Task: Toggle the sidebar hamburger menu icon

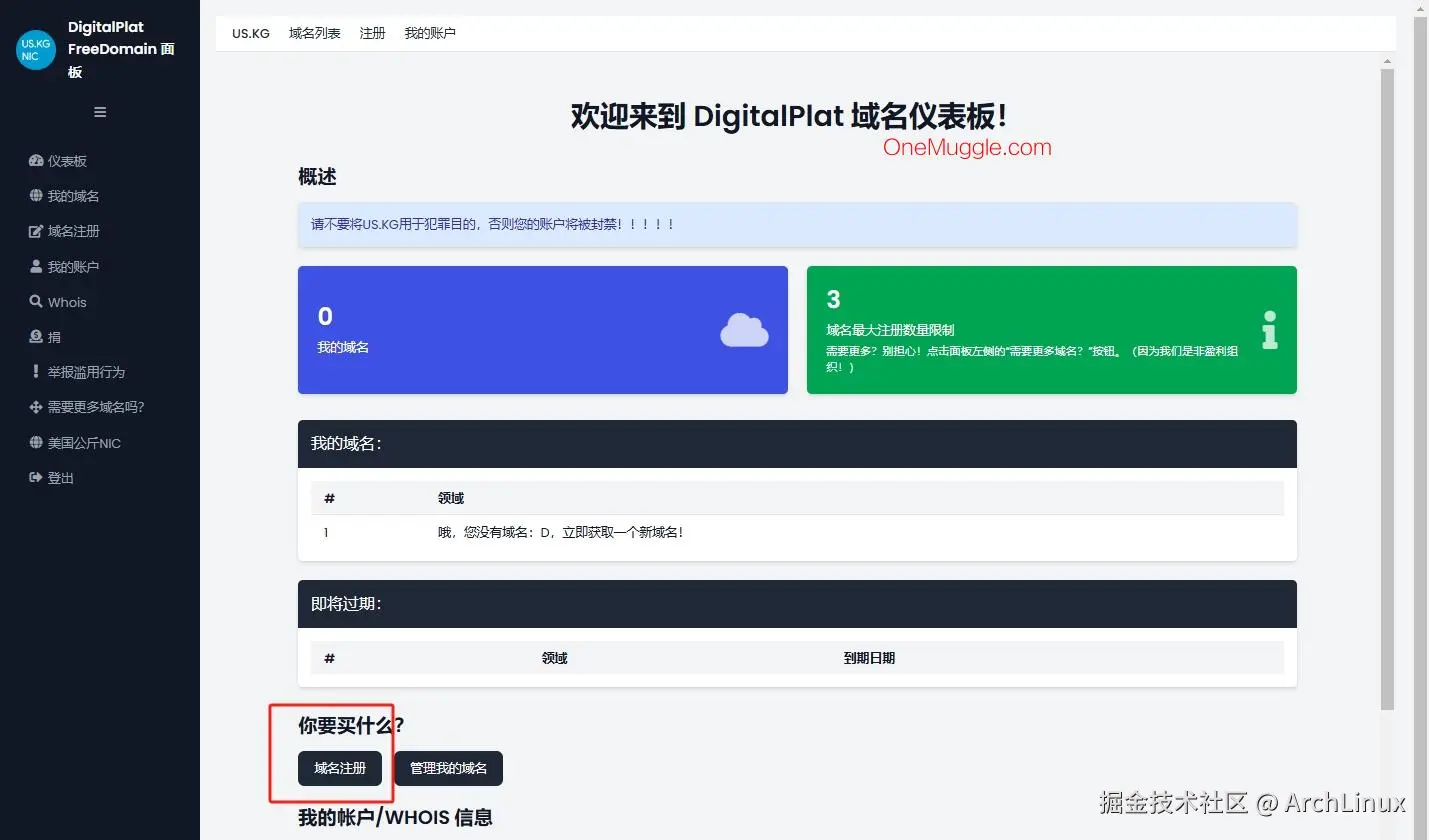Action: 100,112
